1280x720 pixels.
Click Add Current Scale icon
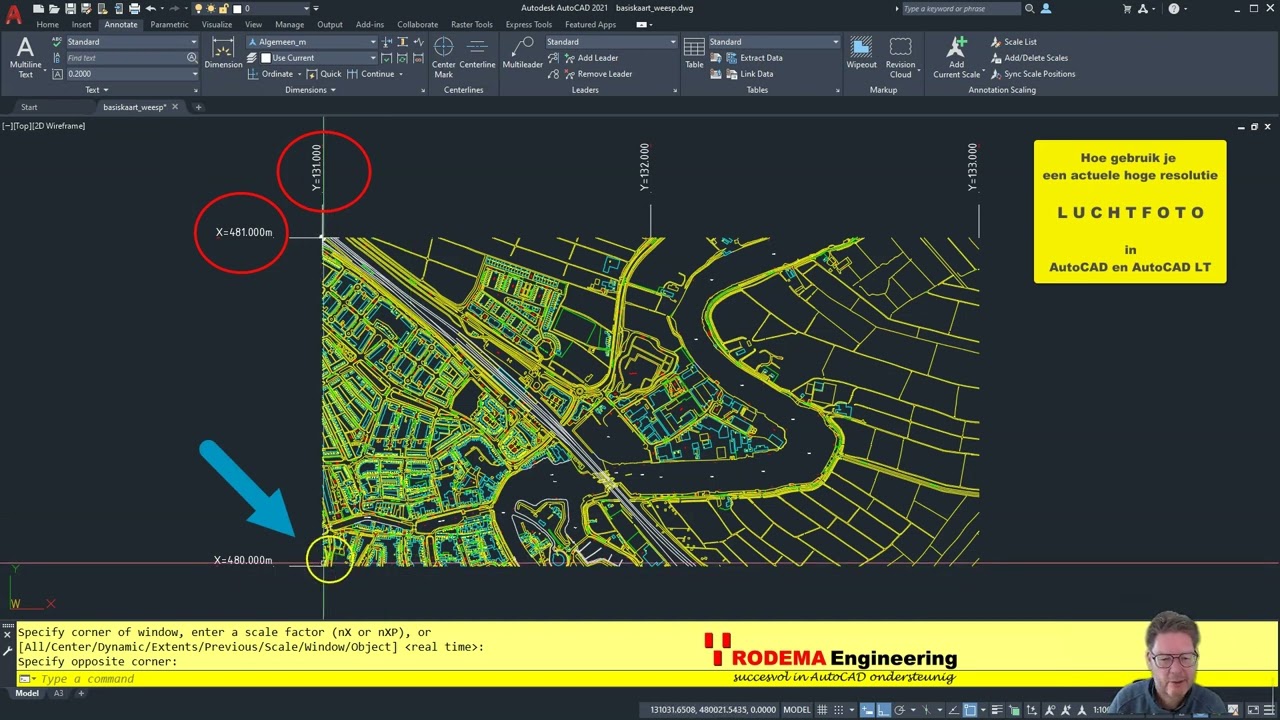957,57
